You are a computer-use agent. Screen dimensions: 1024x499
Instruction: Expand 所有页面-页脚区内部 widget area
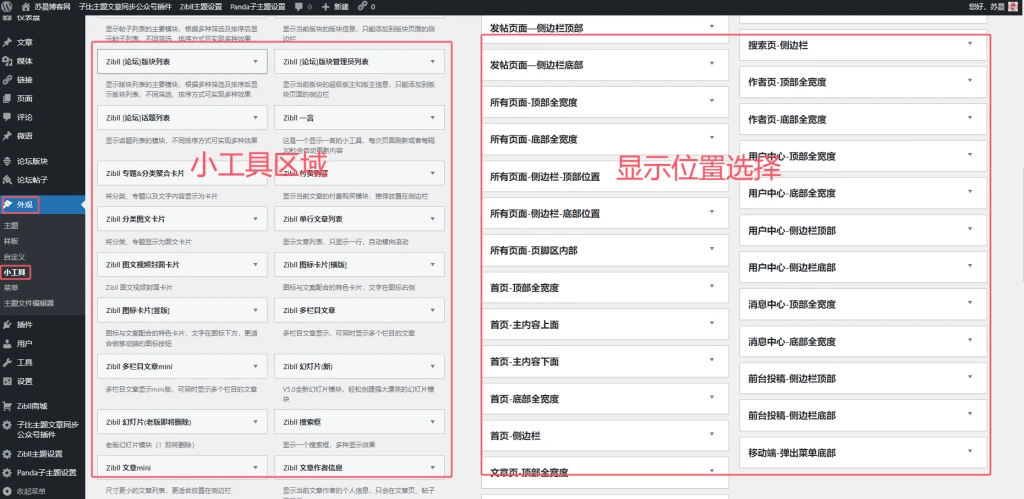pos(712,249)
